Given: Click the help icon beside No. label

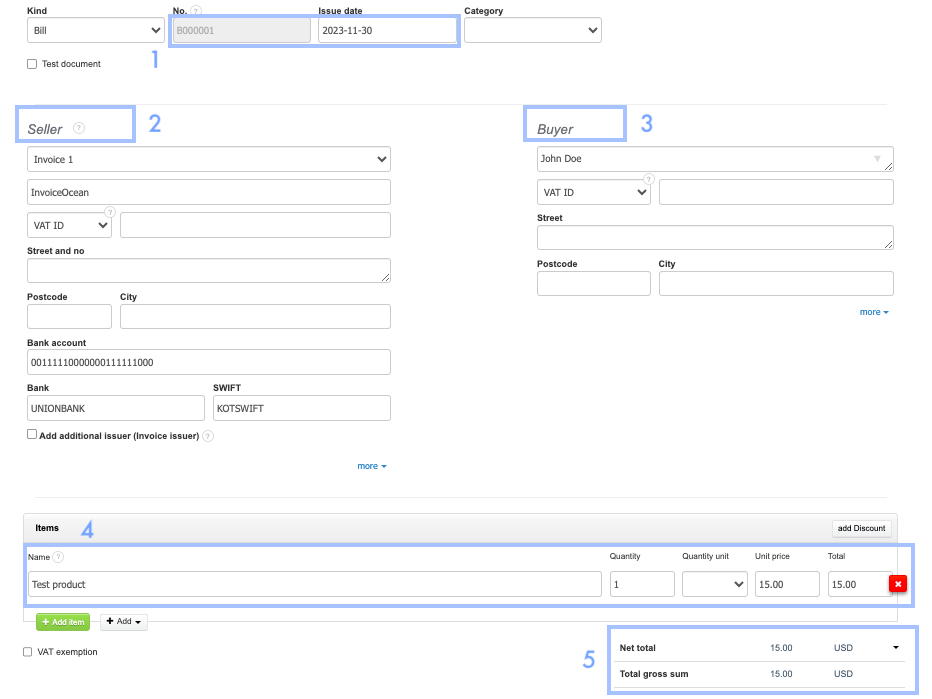Looking at the screenshot, I should click(x=195, y=11).
